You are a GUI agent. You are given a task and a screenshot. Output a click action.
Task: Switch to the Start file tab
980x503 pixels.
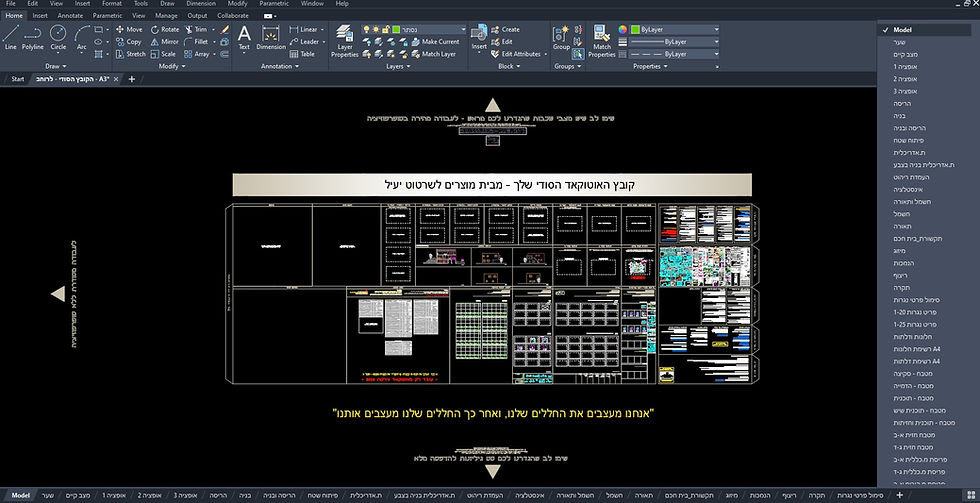(18, 79)
